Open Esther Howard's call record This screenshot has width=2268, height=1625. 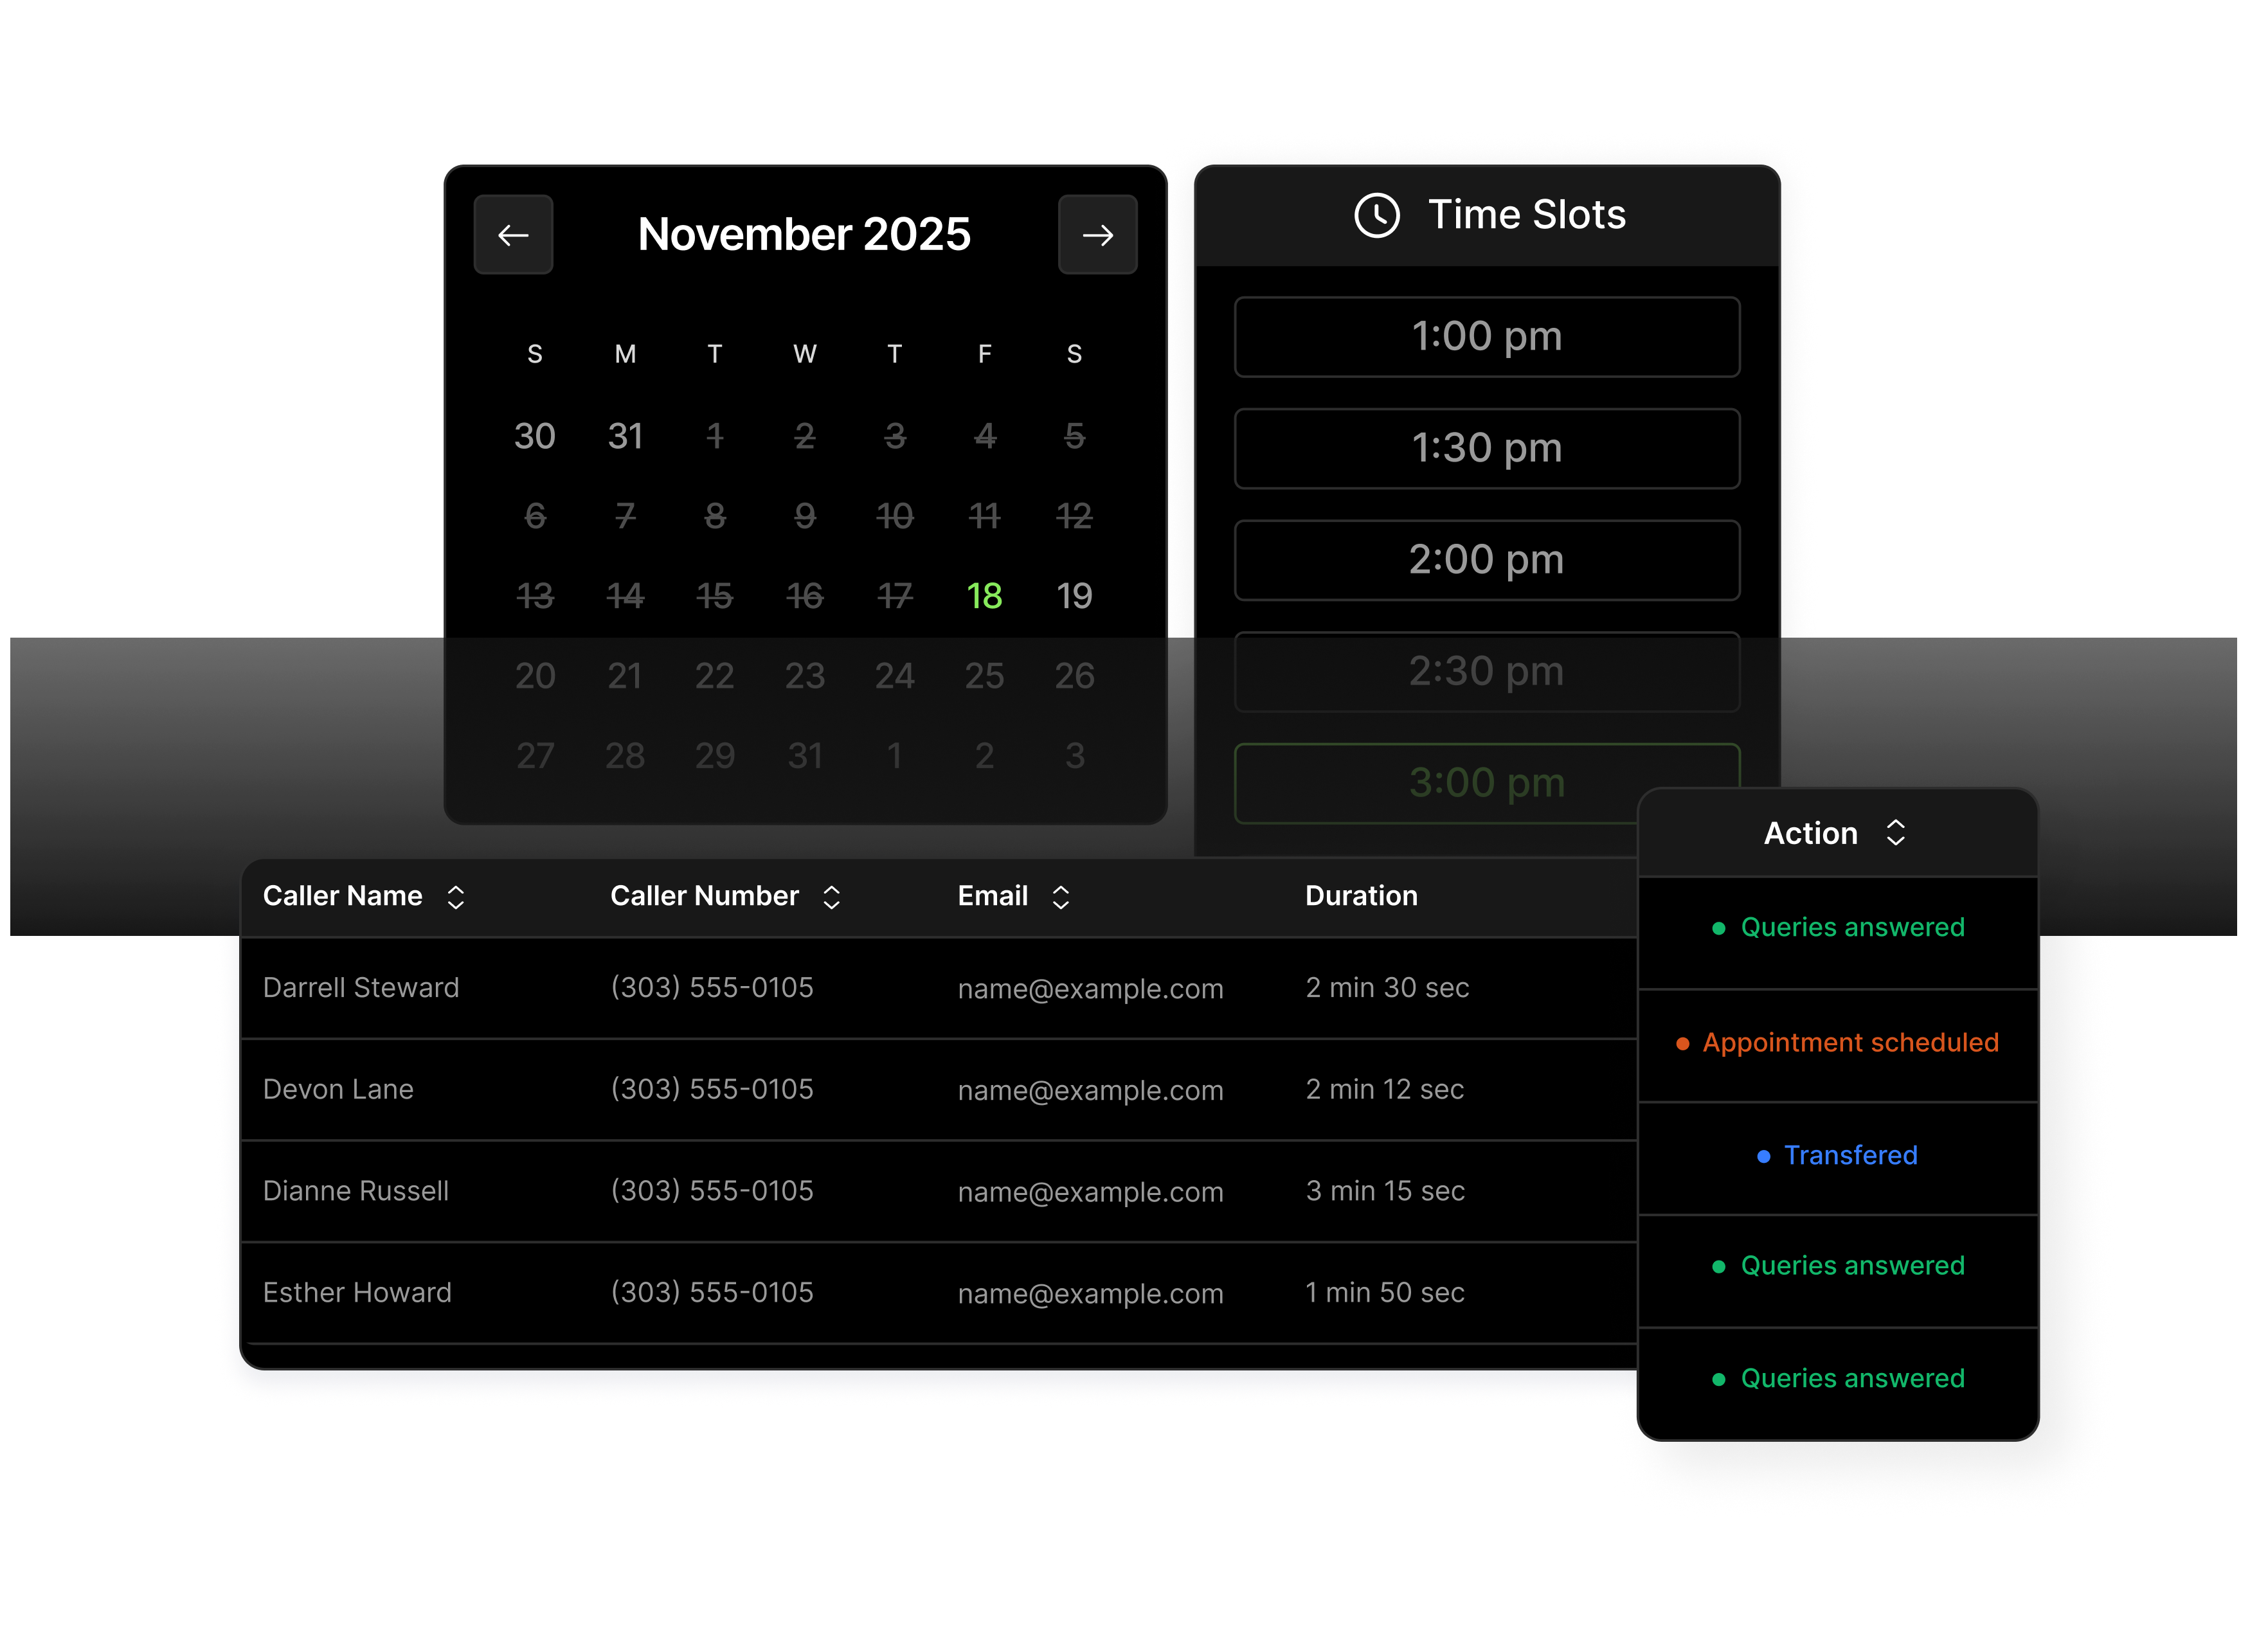point(357,1293)
